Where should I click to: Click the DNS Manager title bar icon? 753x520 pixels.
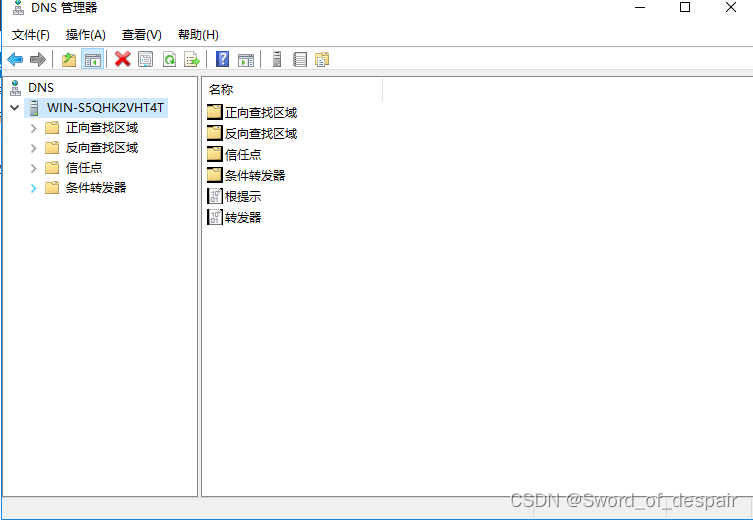point(18,7)
